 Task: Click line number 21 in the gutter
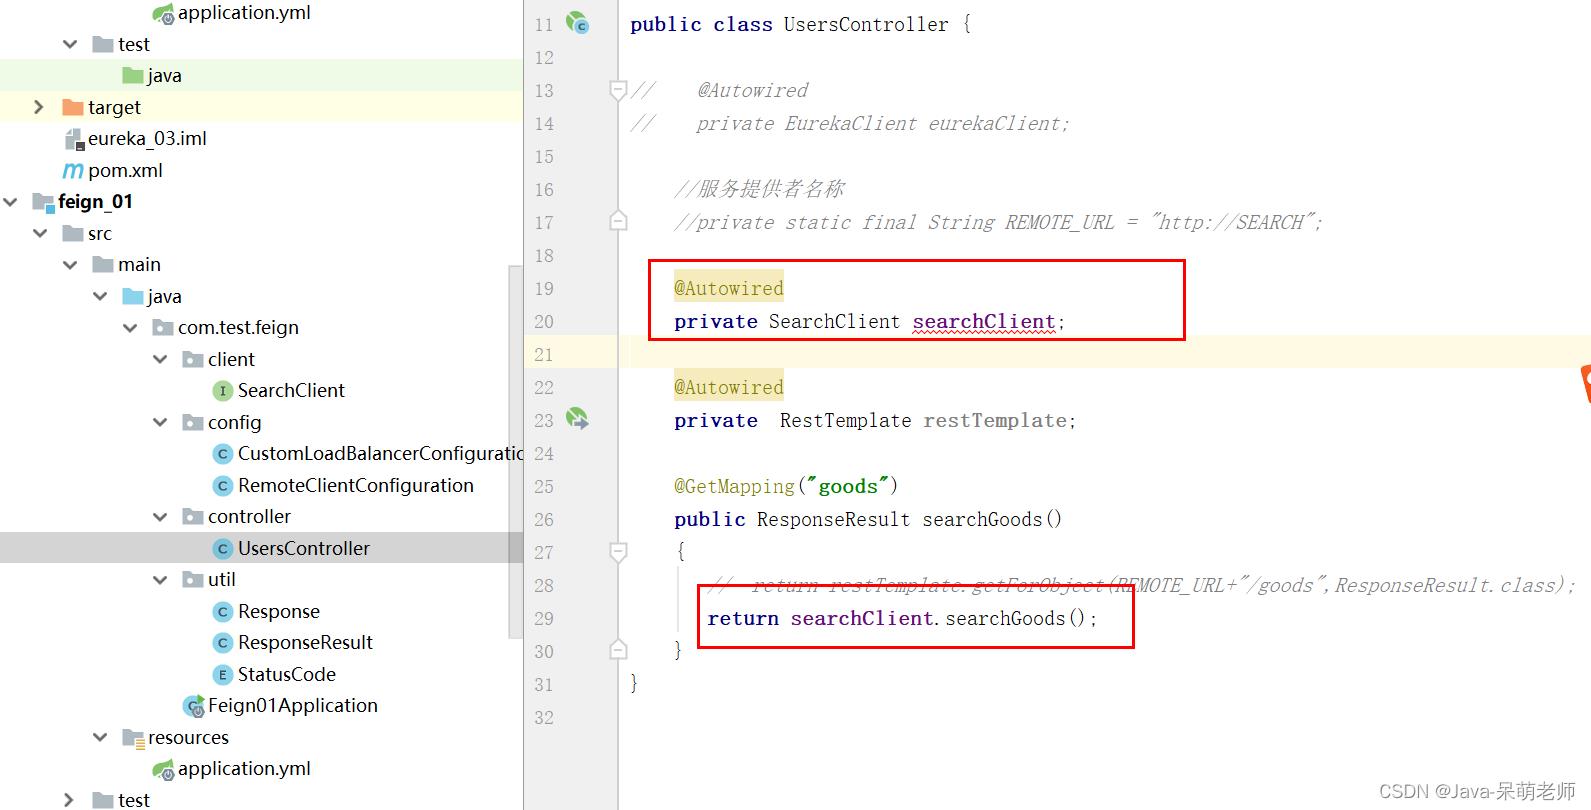click(x=543, y=355)
